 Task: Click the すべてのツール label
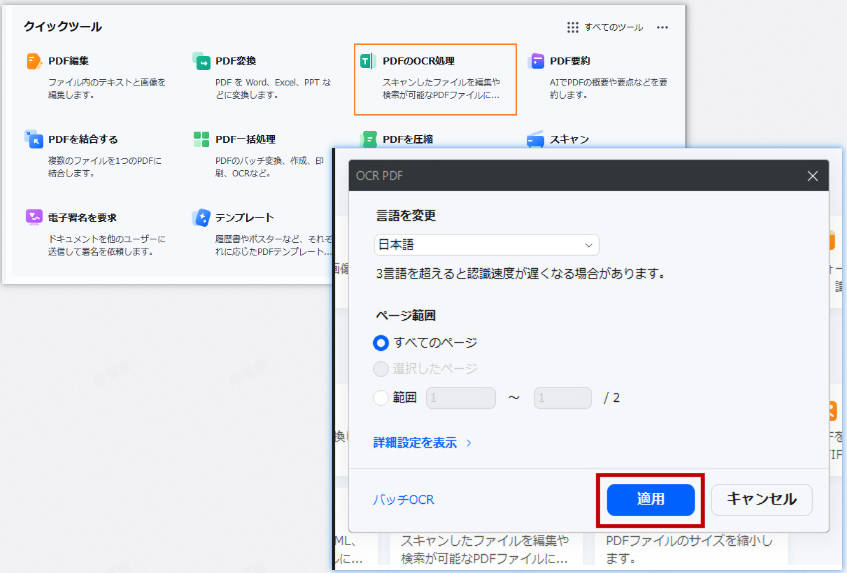click(614, 27)
